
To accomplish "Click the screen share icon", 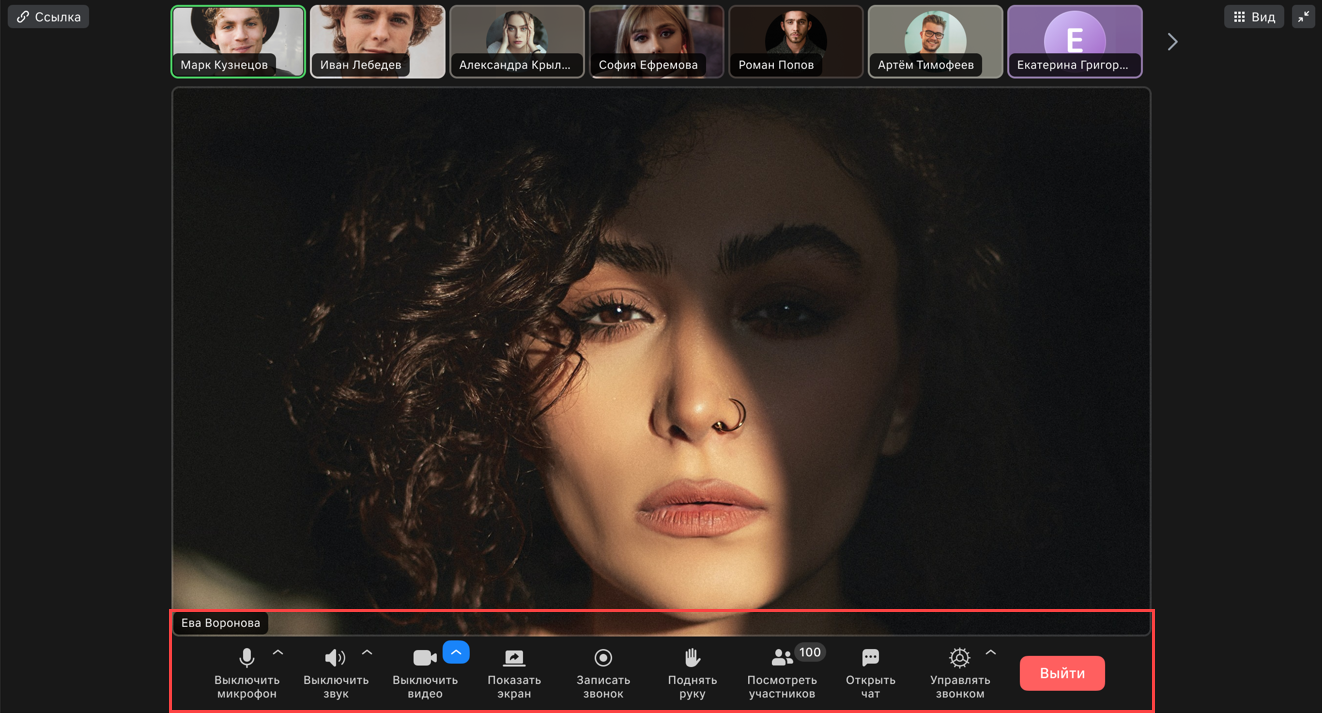I will pyautogui.click(x=514, y=658).
